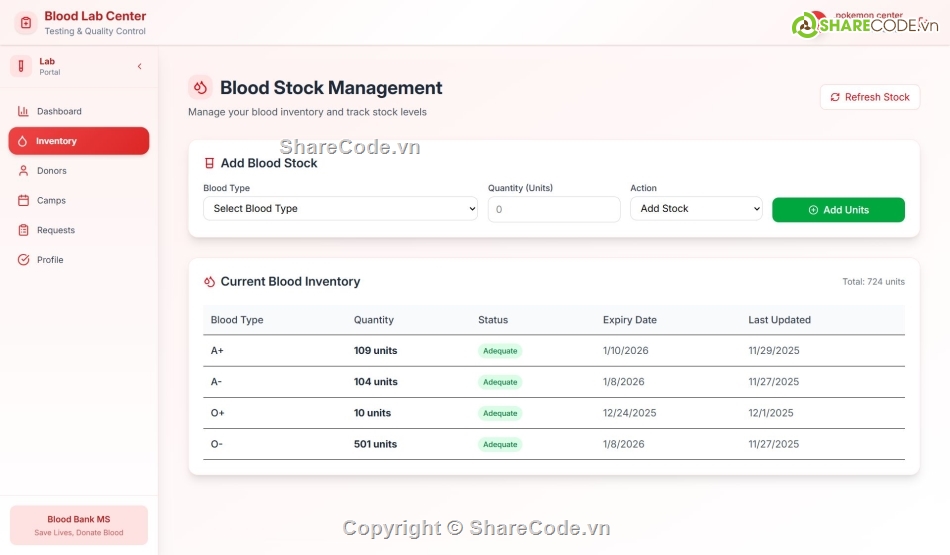Click the Blood Lab Center logo icon
The image size is (950, 555).
pos(26,22)
